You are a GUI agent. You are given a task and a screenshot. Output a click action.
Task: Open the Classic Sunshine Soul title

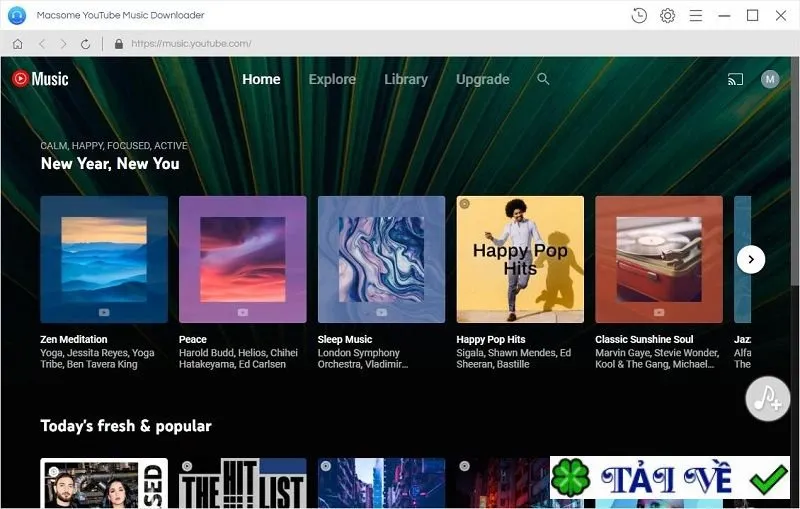click(x=644, y=339)
